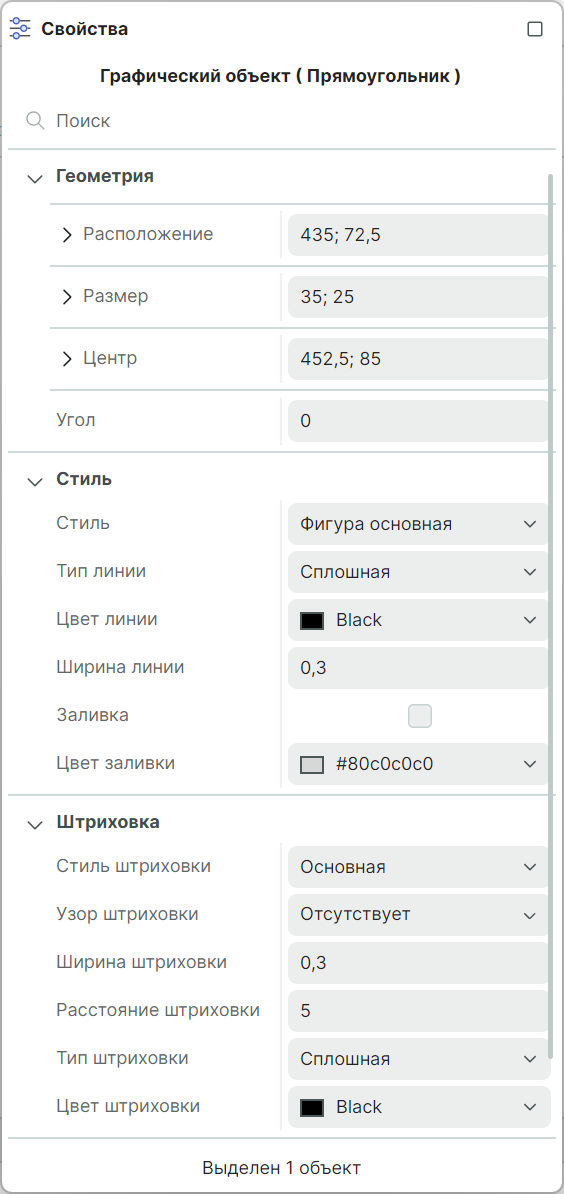Expand the Центр row
The width and height of the screenshot is (564, 1194).
point(67,358)
